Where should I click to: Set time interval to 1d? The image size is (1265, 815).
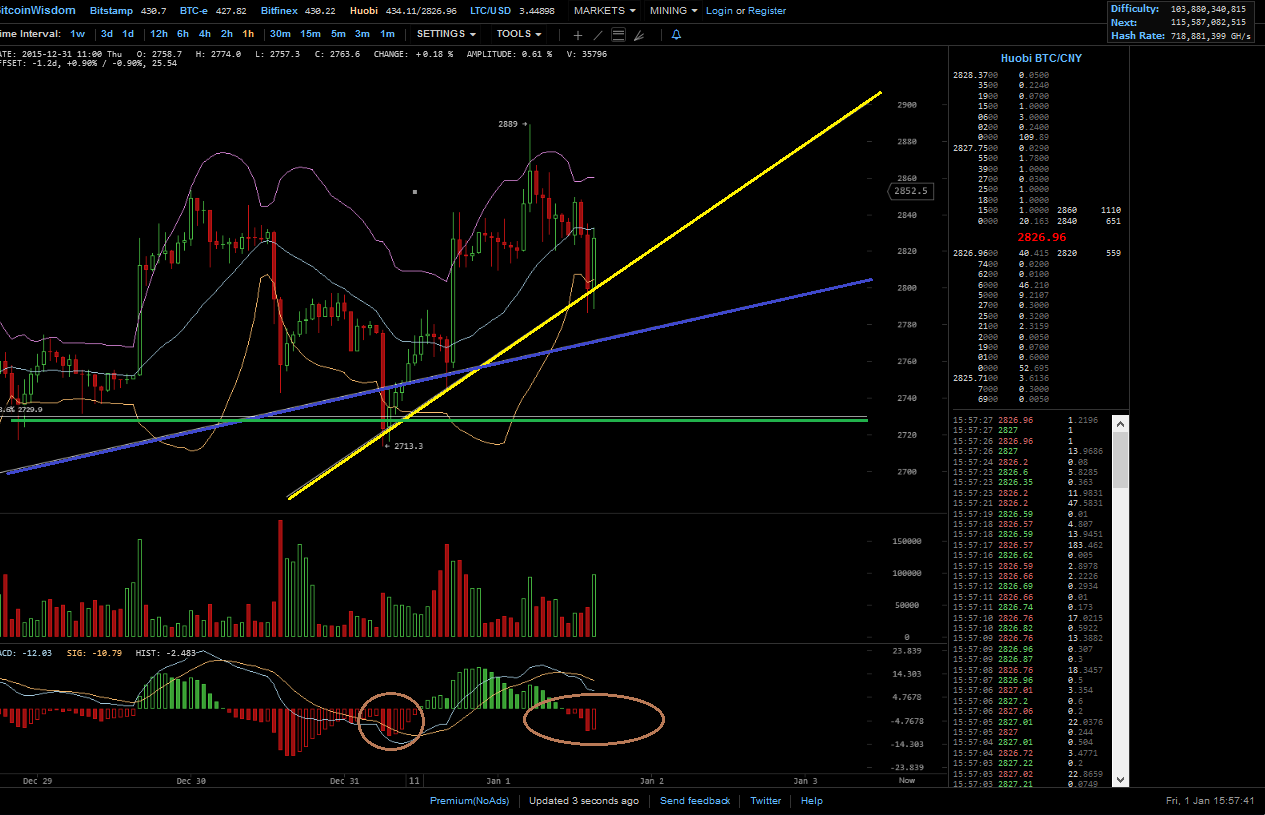coord(128,34)
